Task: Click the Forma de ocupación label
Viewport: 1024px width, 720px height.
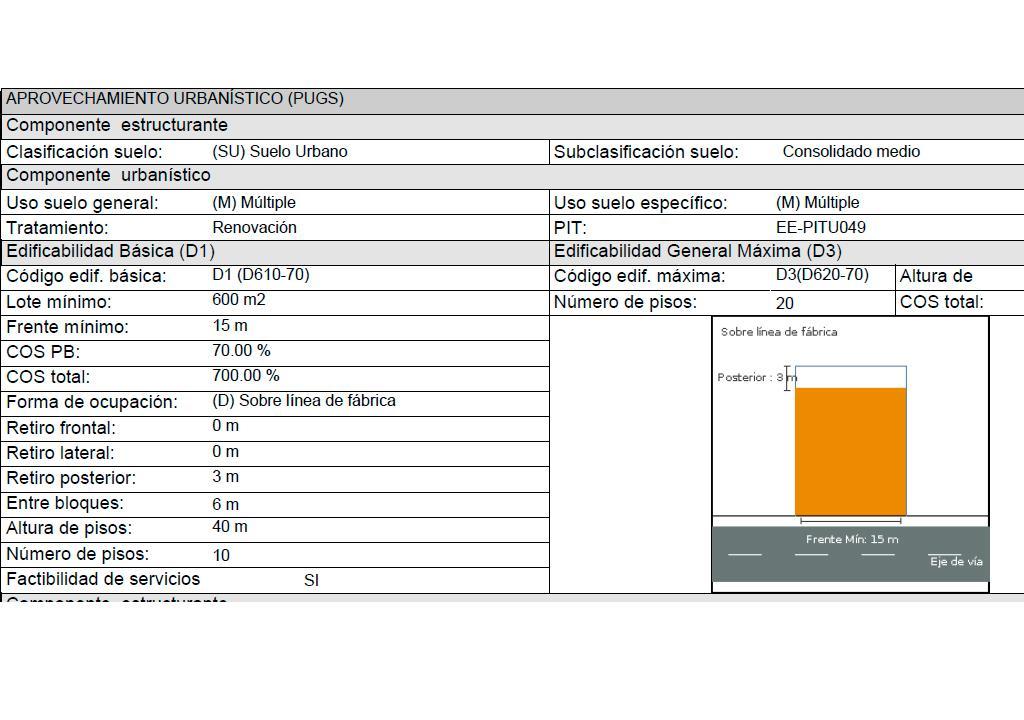Action: [91, 402]
